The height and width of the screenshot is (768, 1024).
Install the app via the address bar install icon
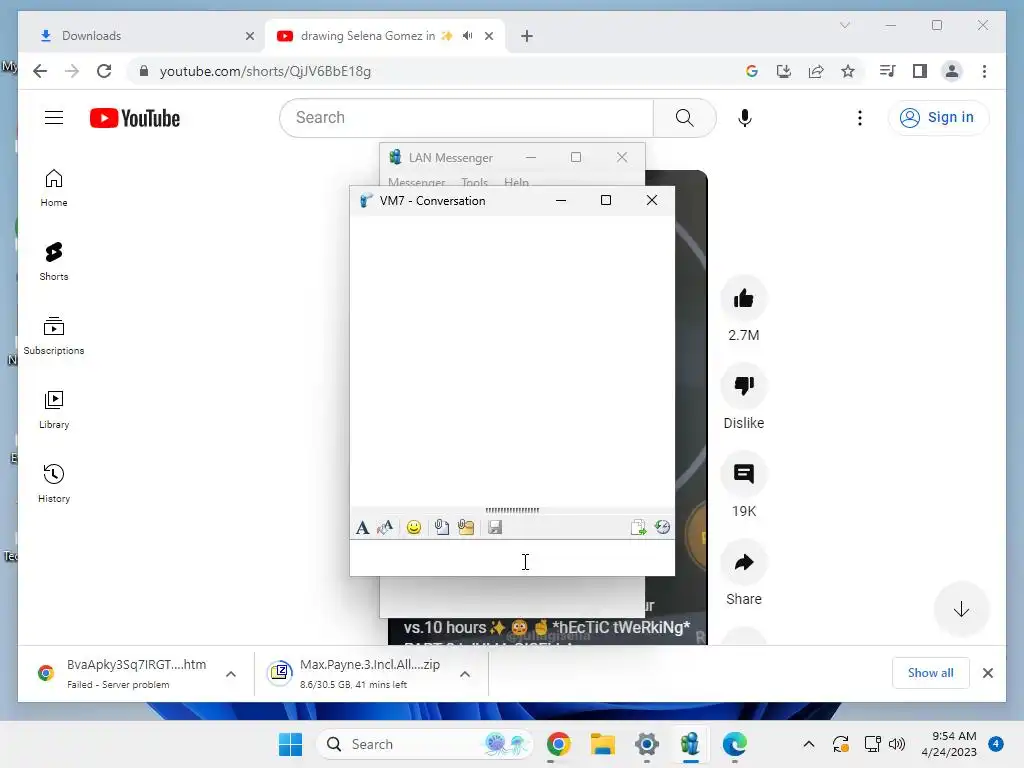784,71
